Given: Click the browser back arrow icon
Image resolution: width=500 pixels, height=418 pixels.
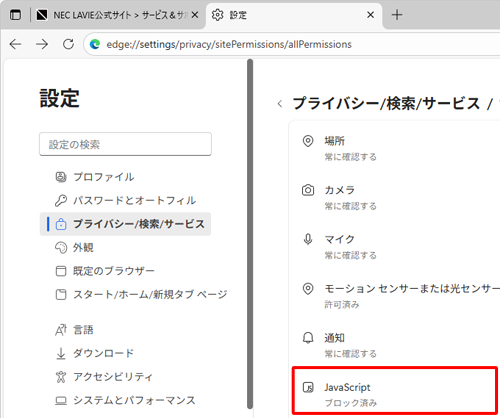Looking at the screenshot, I should click(15, 44).
